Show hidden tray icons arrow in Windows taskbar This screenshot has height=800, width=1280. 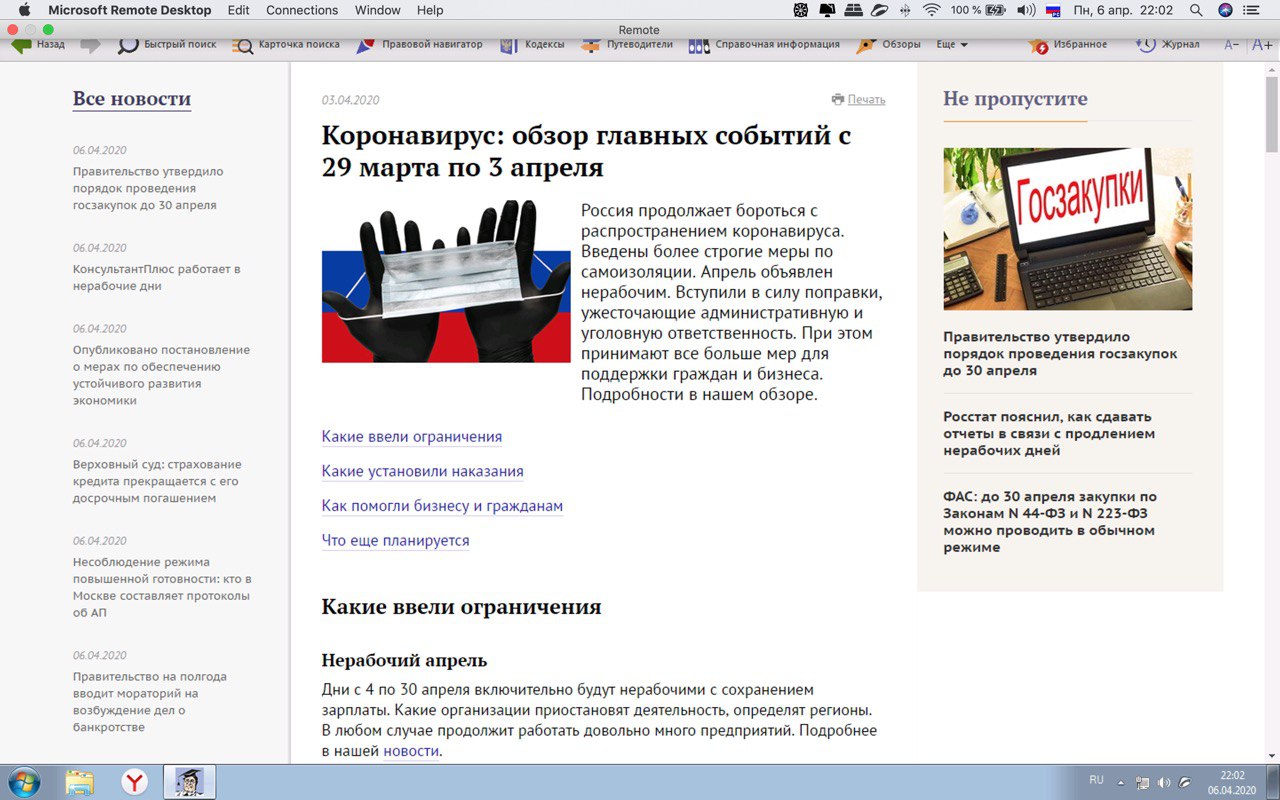[1121, 782]
